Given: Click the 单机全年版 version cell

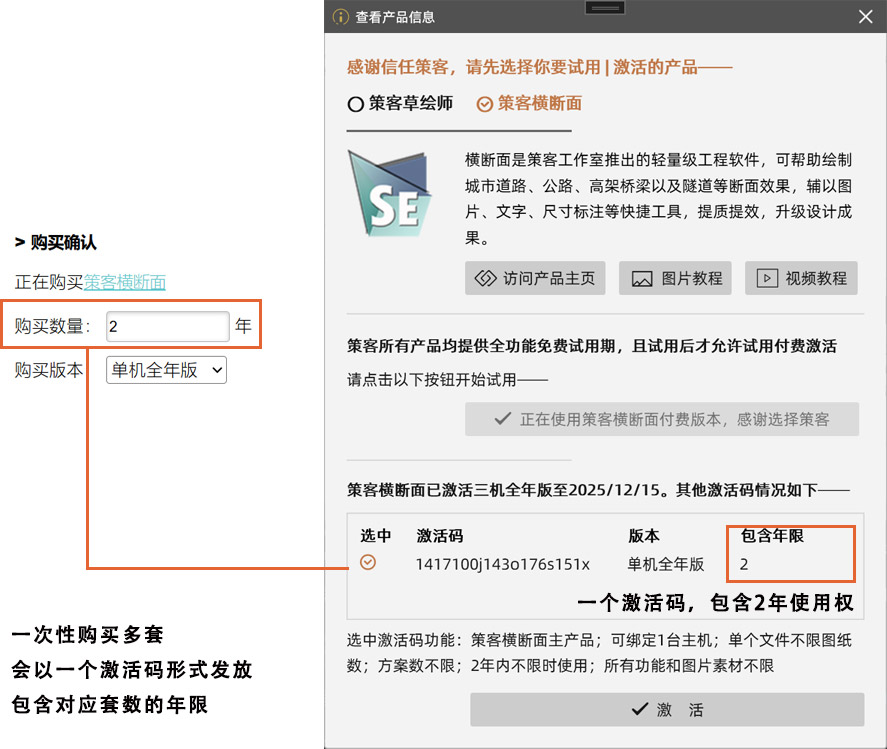Looking at the screenshot, I should click(x=666, y=564).
